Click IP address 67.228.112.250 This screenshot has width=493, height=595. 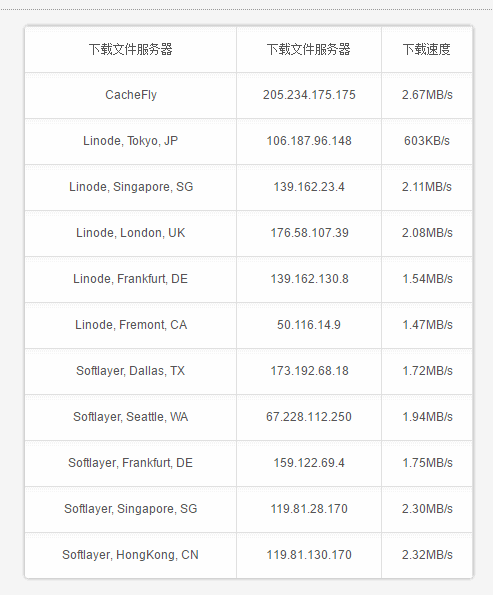point(309,417)
